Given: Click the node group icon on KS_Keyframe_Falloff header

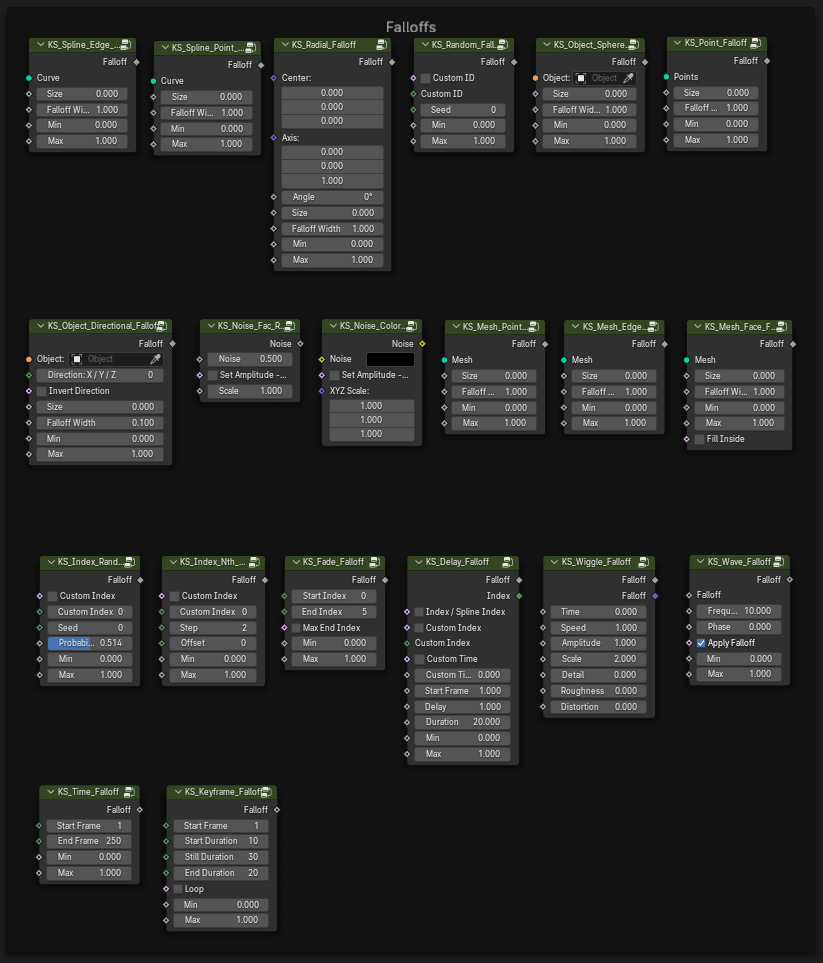Looking at the screenshot, I should pos(266,791).
